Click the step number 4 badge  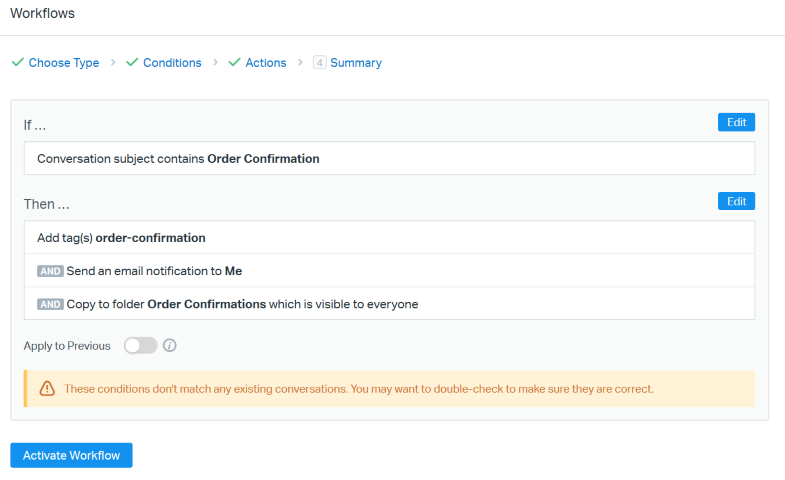tap(320, 62)
